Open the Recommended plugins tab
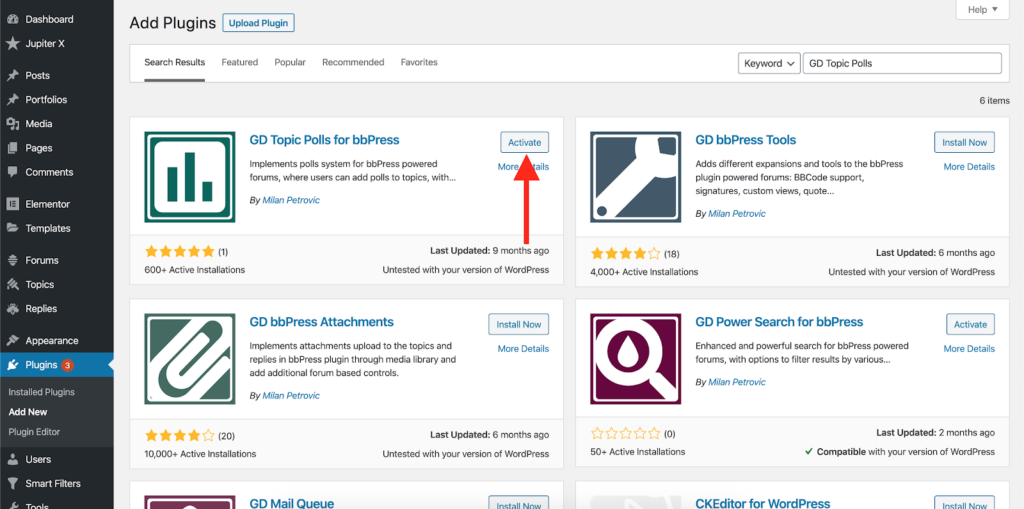 [353, 62]
